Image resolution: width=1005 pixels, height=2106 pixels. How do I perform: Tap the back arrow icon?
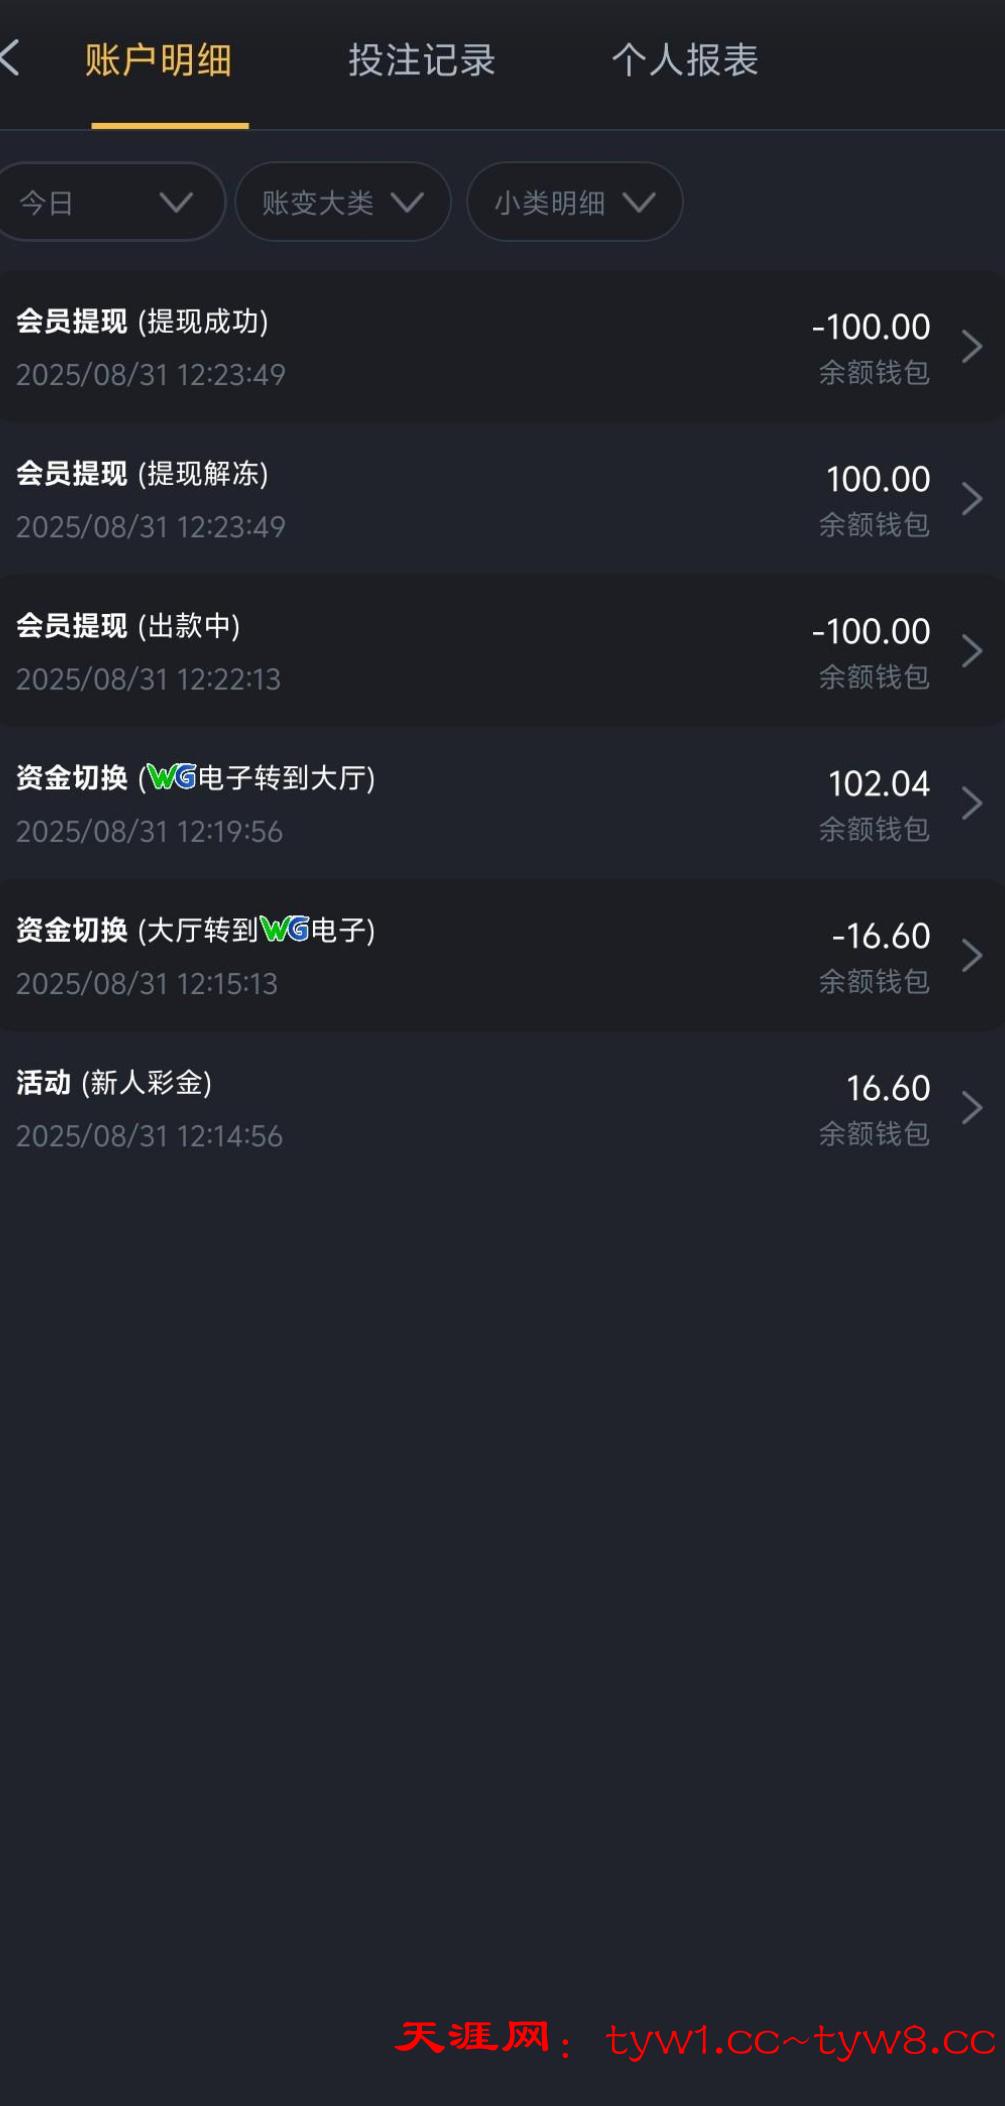[x=12, y=59]
